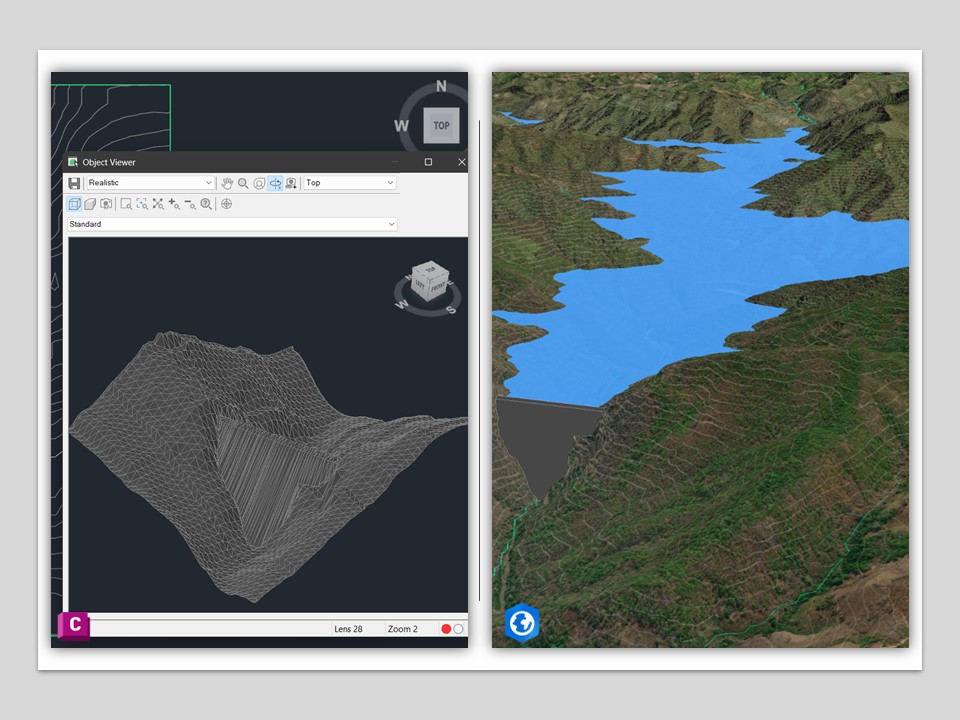Select the Pan tool in Object Viewer
The height and width of the screenshot is (720, 960).
[228, 182]
